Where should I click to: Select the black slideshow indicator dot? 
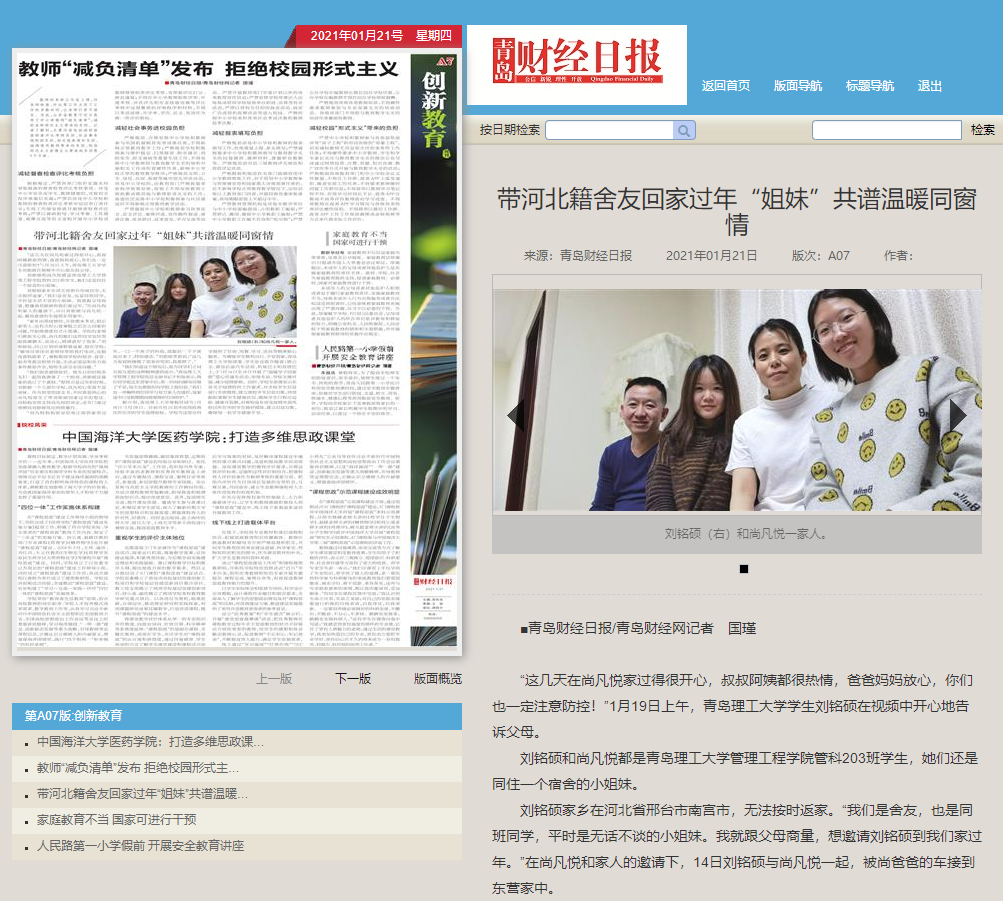[744, 569]
